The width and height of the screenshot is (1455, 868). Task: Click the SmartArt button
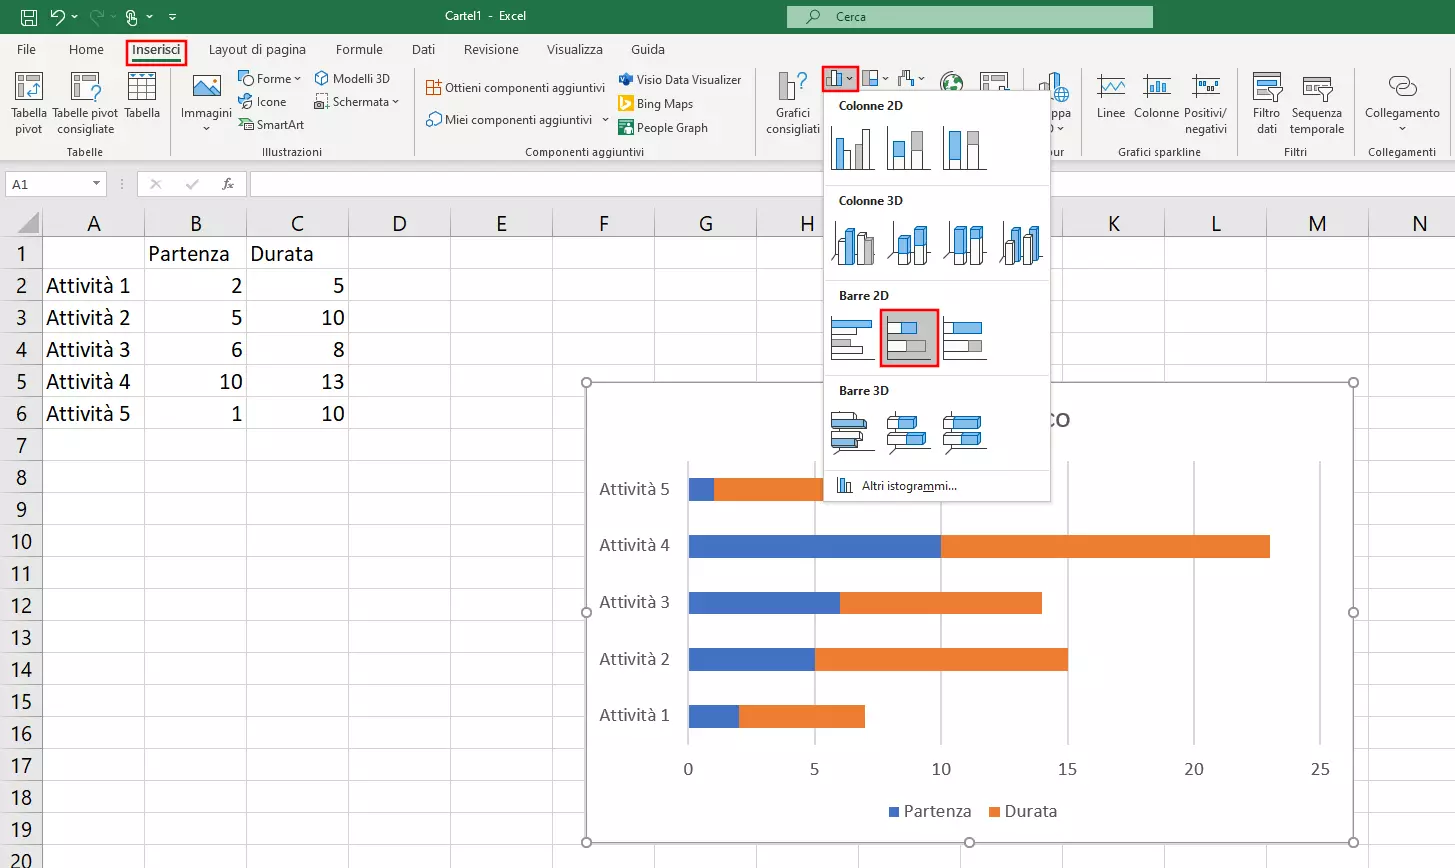pyautogui.click(x=271, y=124)
